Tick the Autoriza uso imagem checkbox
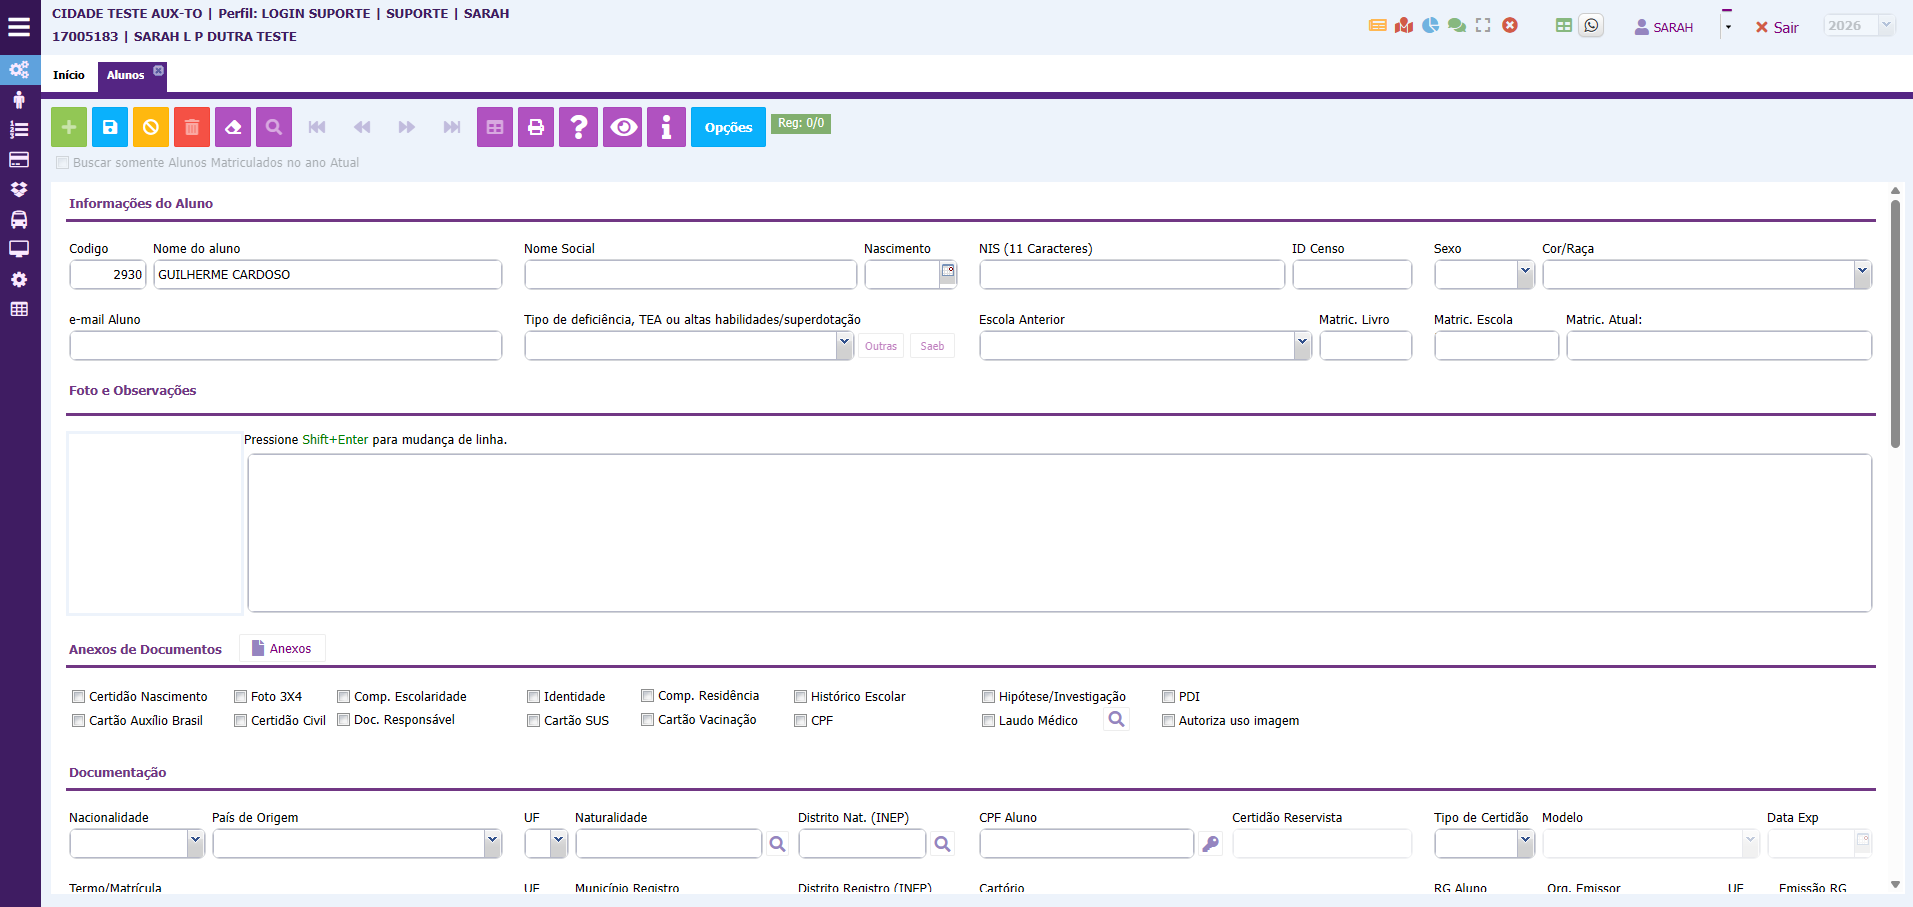The height and width of the screenshot is (907, 1913). (1168, 721)
